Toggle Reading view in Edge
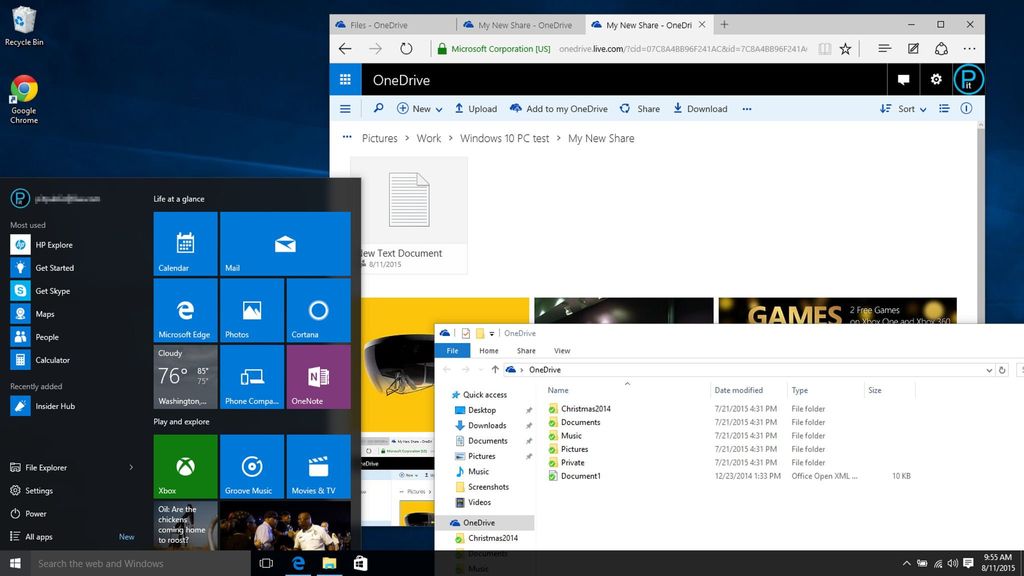This screenshot has width=1024, height=576. [823, 48]
